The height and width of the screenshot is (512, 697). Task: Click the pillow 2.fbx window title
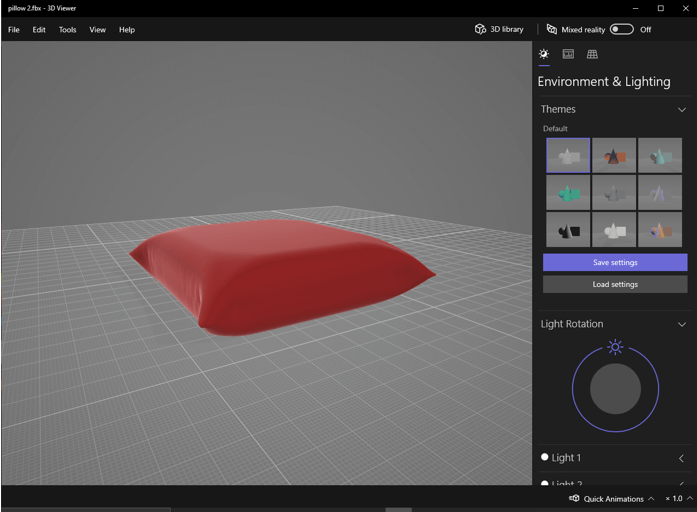tap(42, 8)
